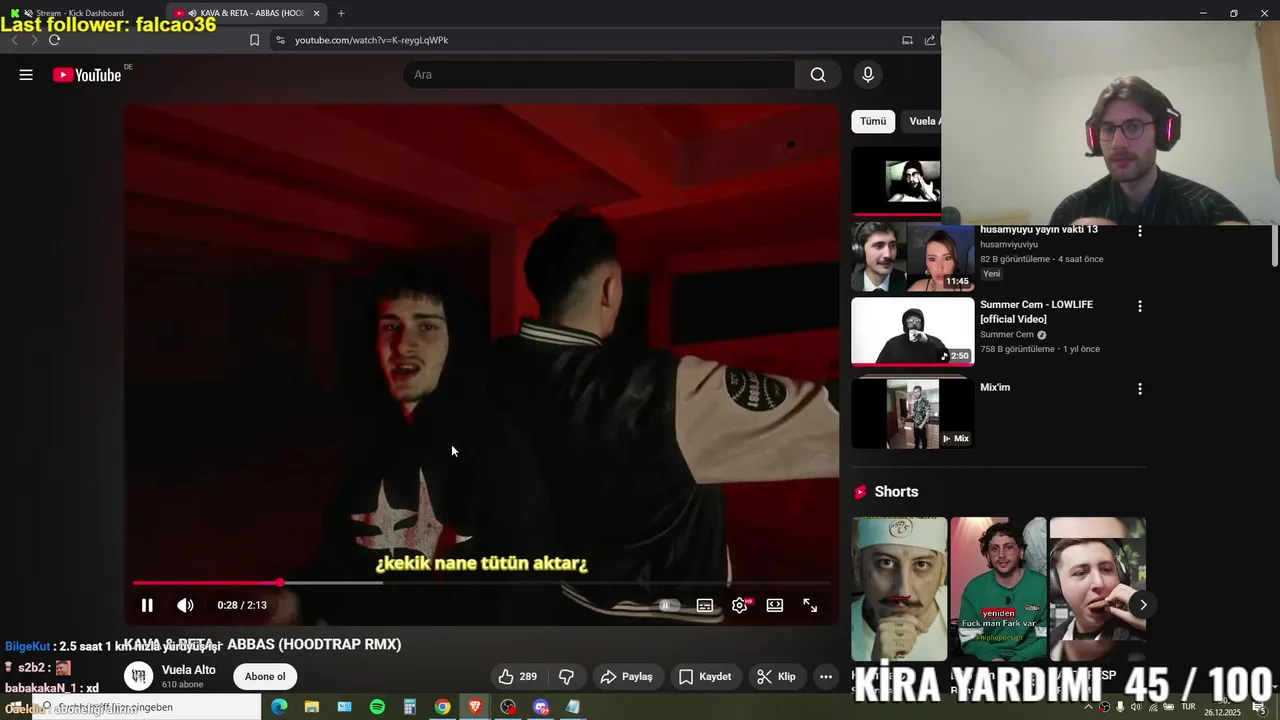Image resolution: width=1280 pixels, height=720 pixels.
Task: Open options for husamyuyu yayın vakti video
Action: [x=1139, y=231]
